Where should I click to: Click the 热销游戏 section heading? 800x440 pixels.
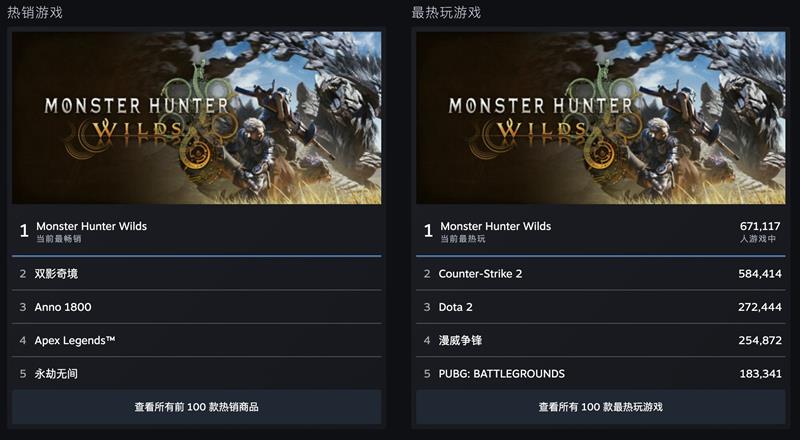pyautogui.click(x=35, y=12)
